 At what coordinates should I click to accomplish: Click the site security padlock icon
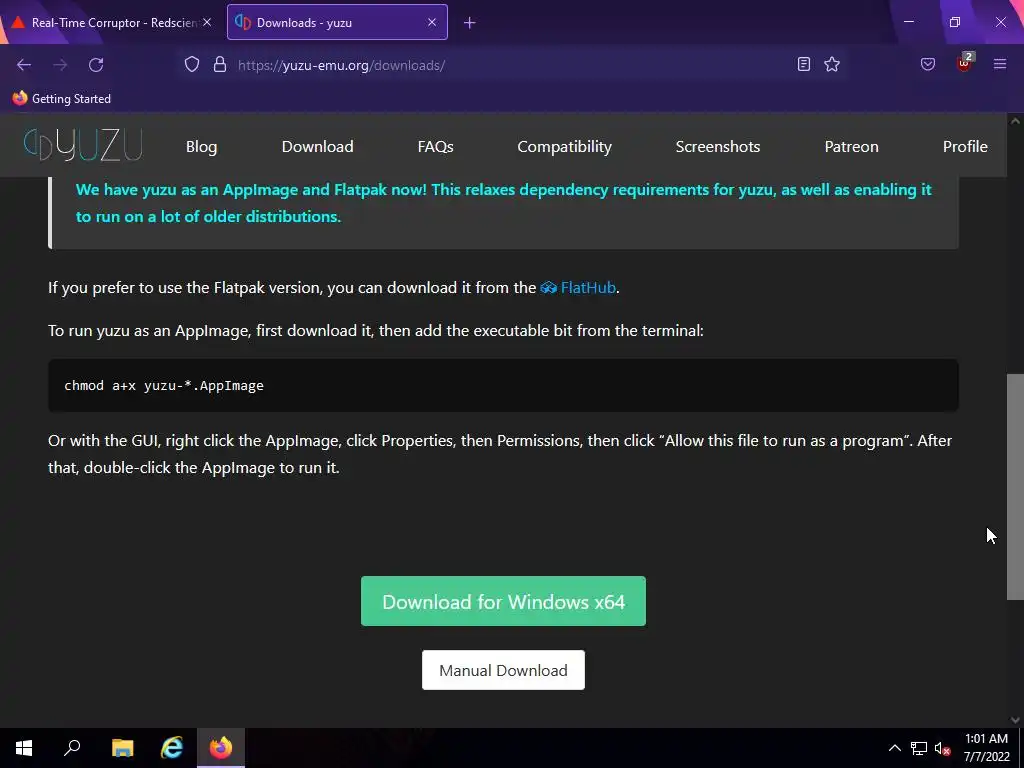pyautogui.click(x=220, y=65)
